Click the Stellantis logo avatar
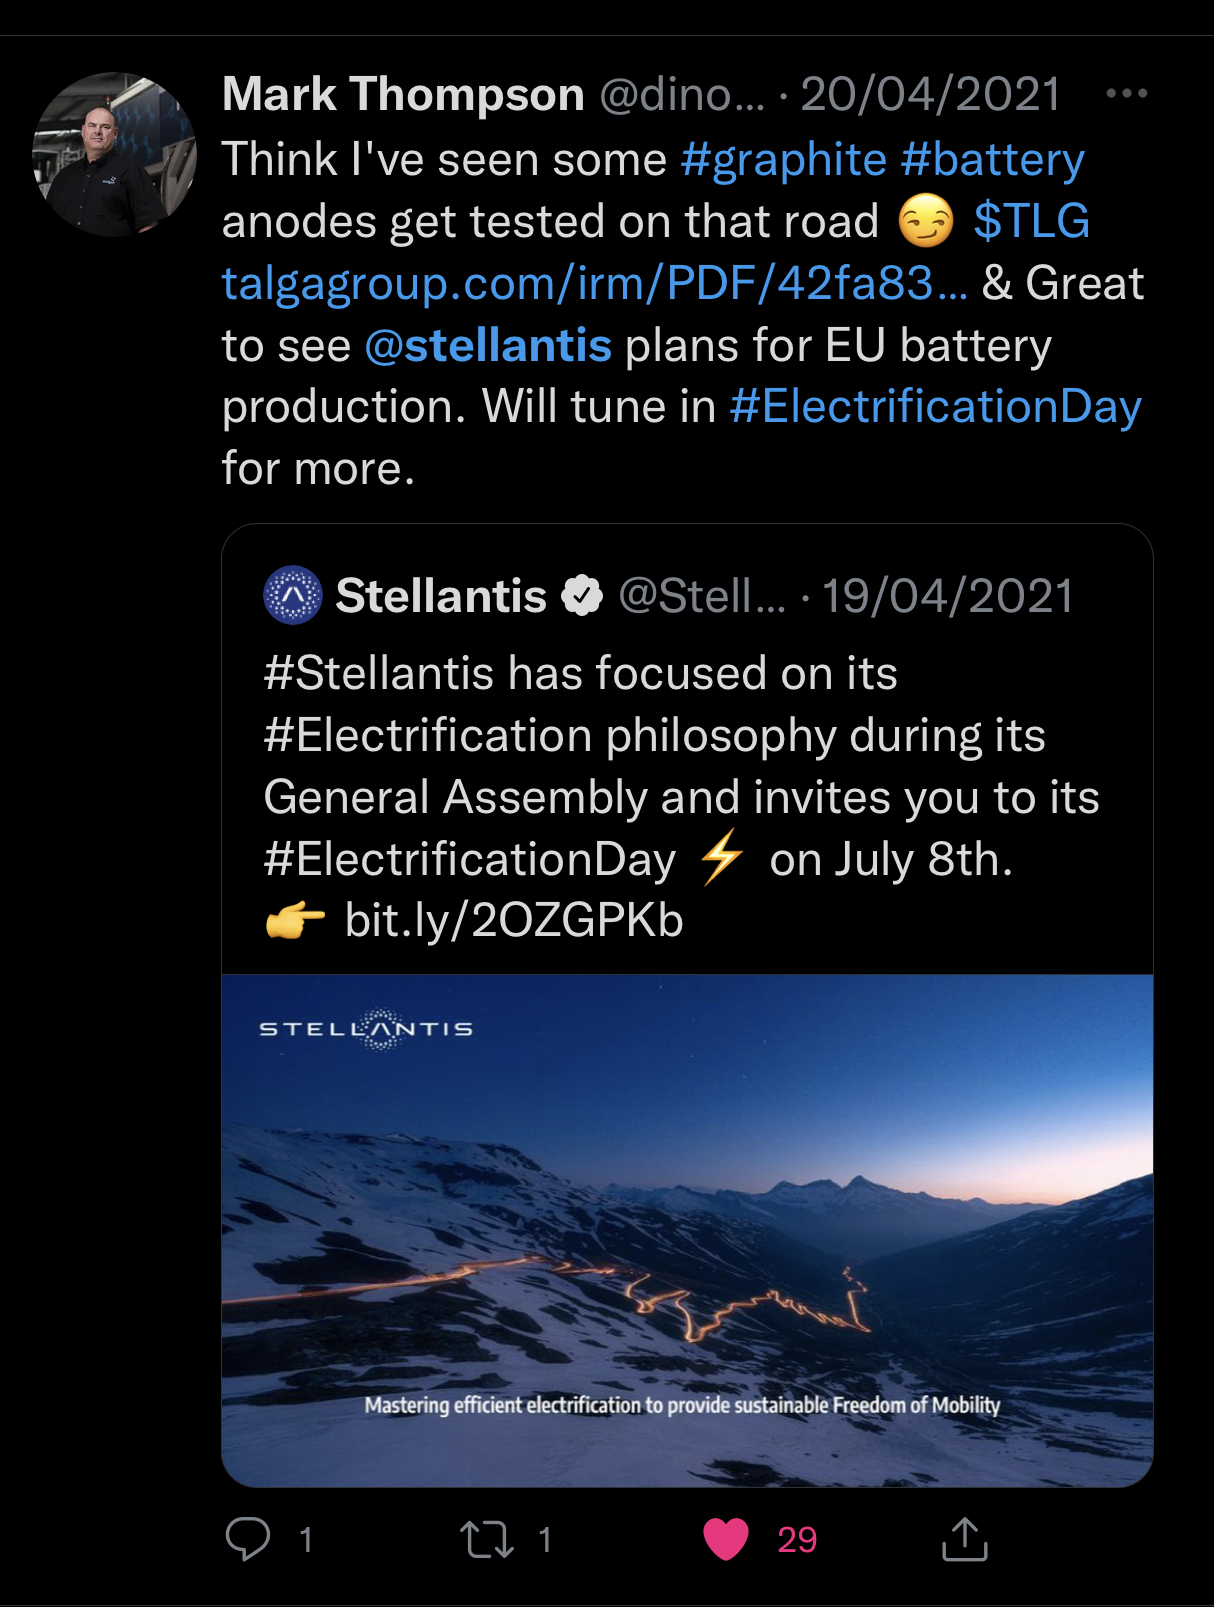Image resolution: width=1214 pixels, height=1607 pixels. coord(292,596)
